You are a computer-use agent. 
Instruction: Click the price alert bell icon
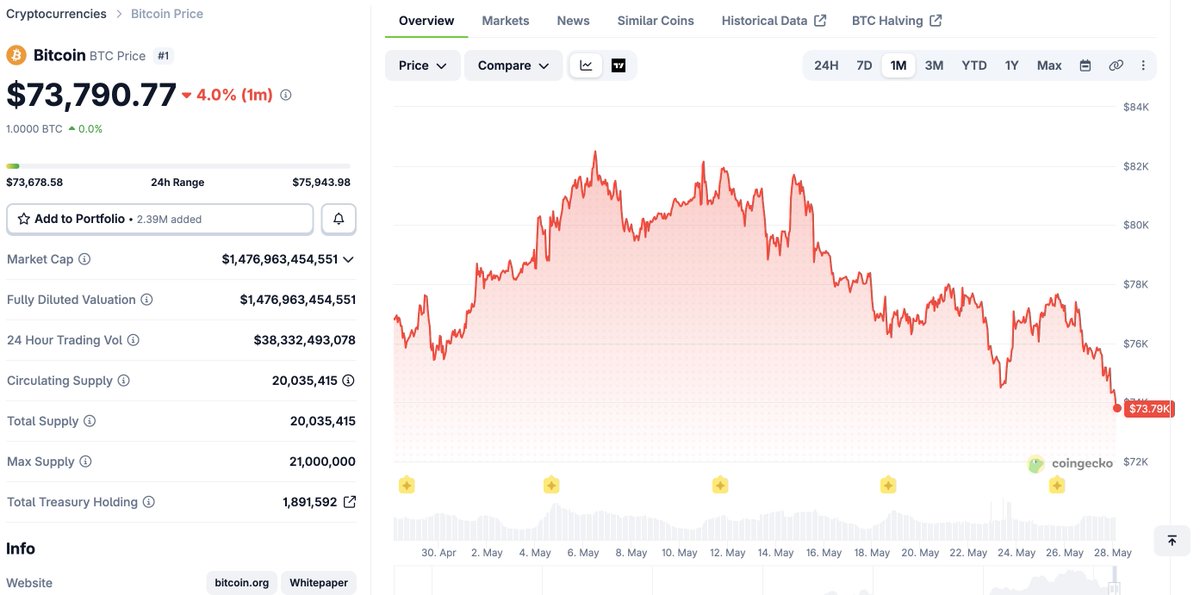pos(339,219)
